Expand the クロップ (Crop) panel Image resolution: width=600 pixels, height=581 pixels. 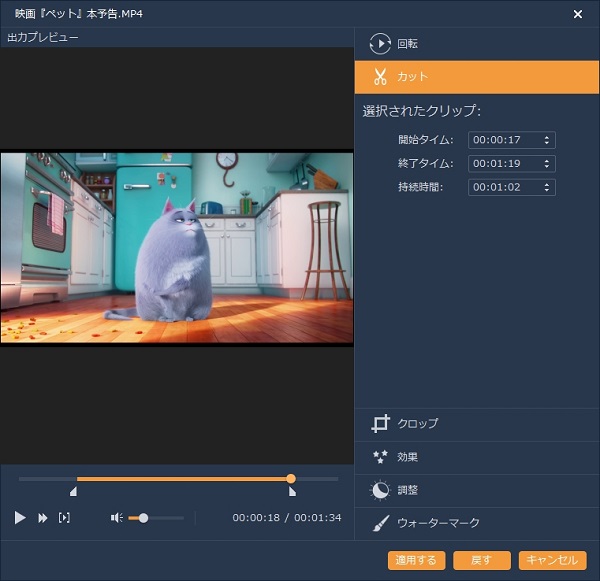pyautogui.click(x=476, y=424)
